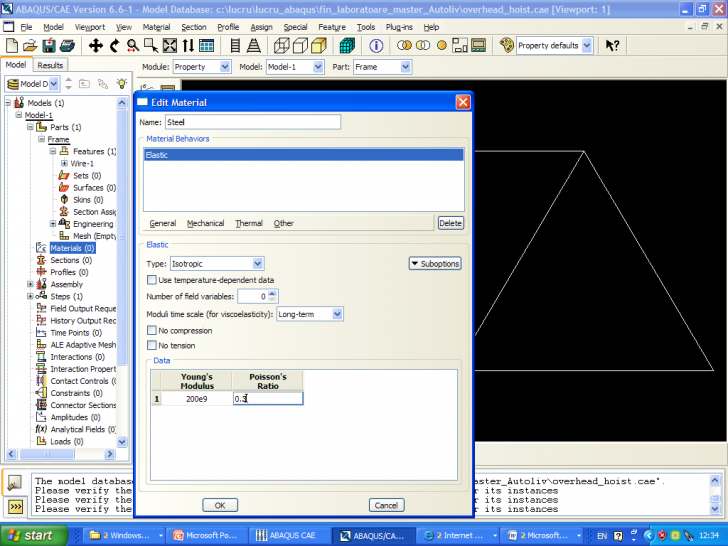This screenshot has height=546, width=728.
Task: Open the Mechanical behaviors menu
Action: click(205, 223)
